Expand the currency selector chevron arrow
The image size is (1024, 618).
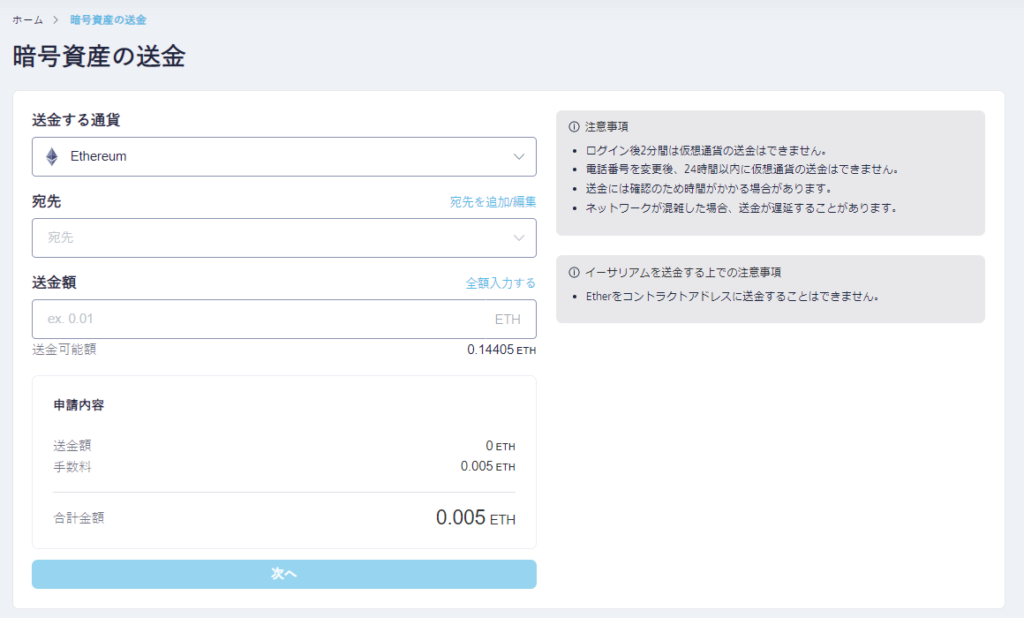pos(519,157)
